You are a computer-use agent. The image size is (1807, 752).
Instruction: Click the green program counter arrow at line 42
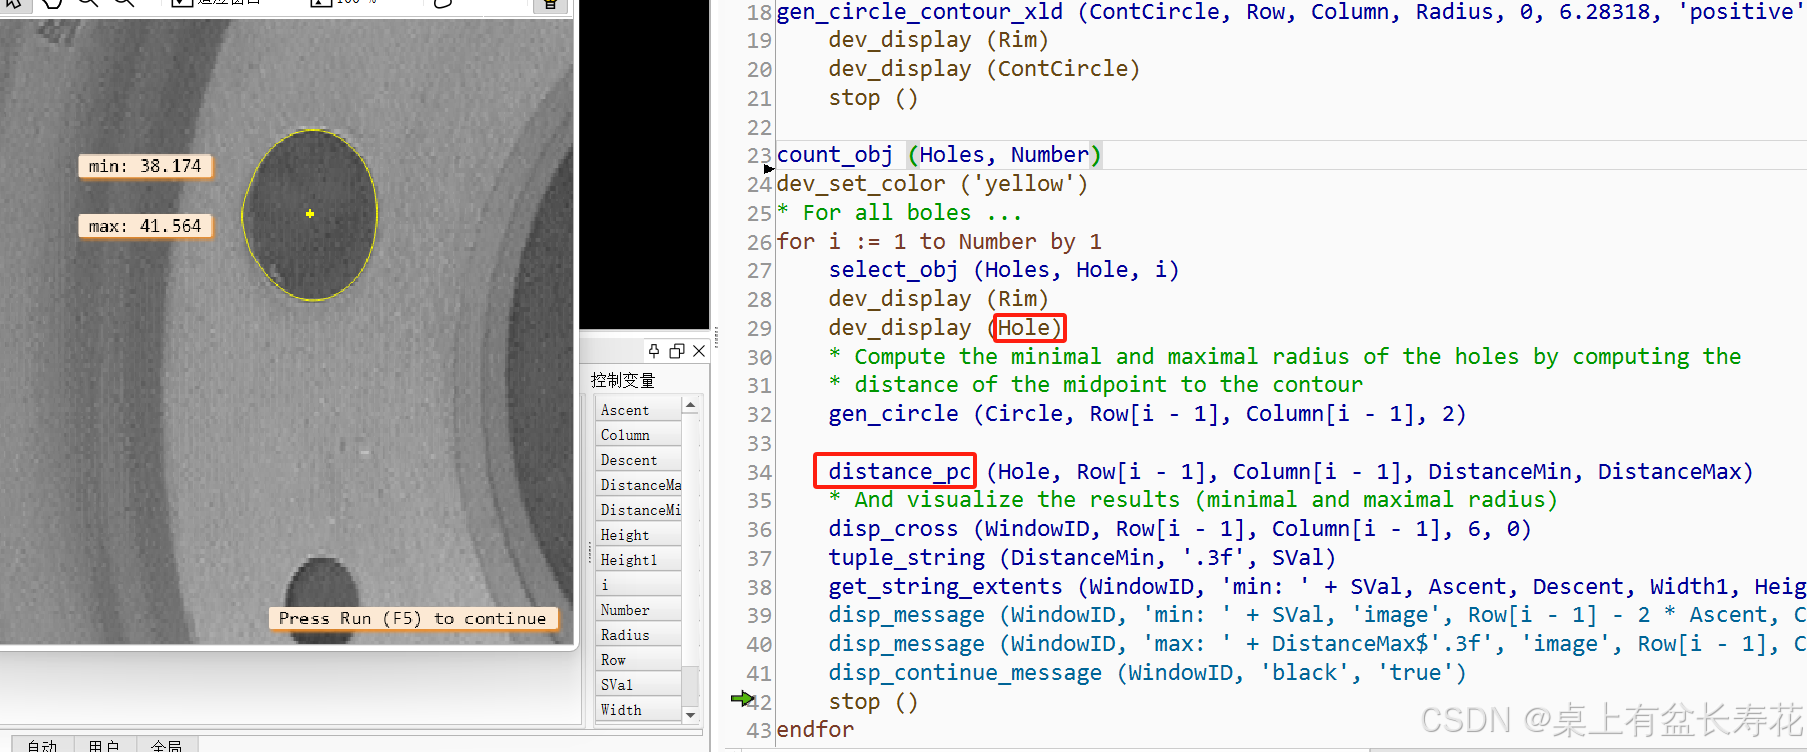pos(742,698)
